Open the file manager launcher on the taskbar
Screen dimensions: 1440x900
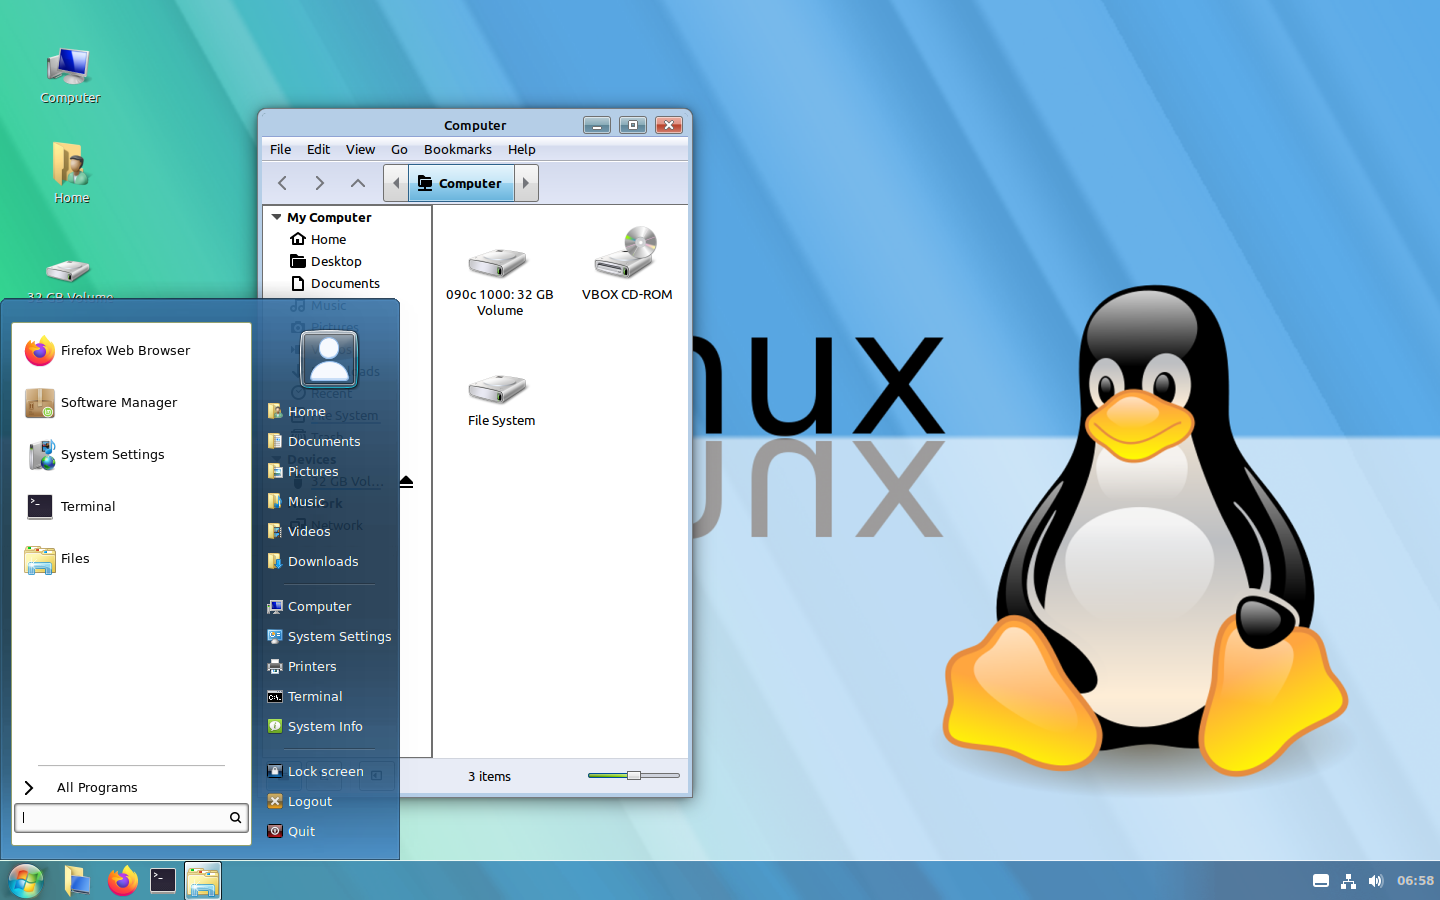[x=77, y=881]
